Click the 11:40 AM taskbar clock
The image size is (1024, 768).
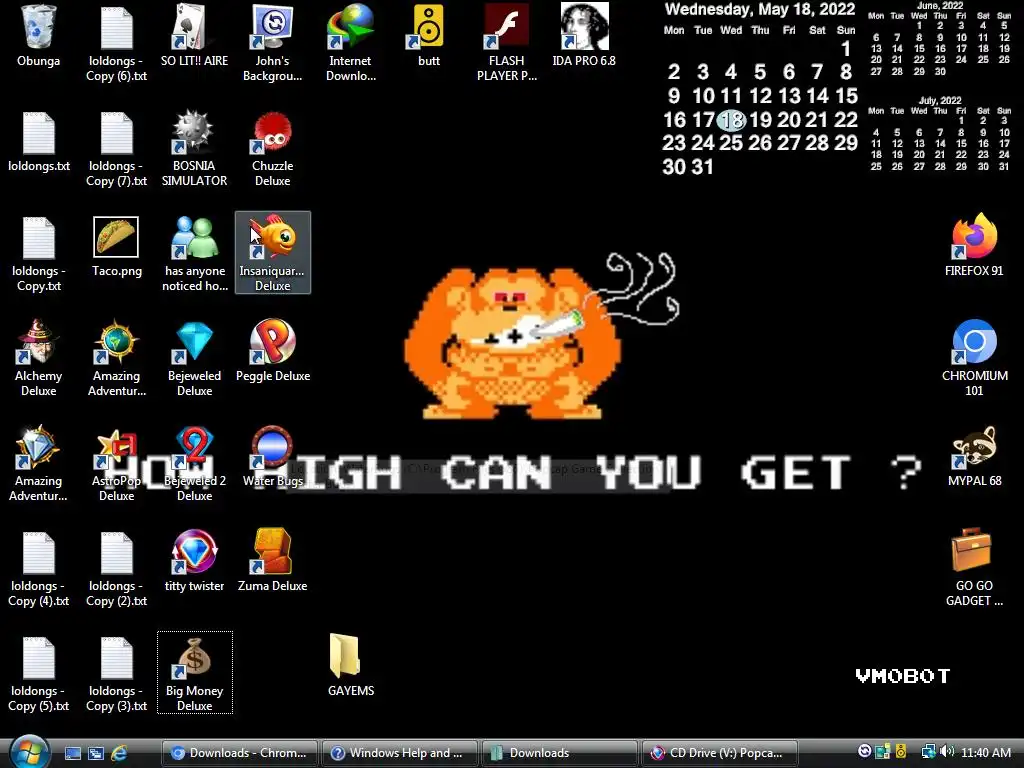986,753
